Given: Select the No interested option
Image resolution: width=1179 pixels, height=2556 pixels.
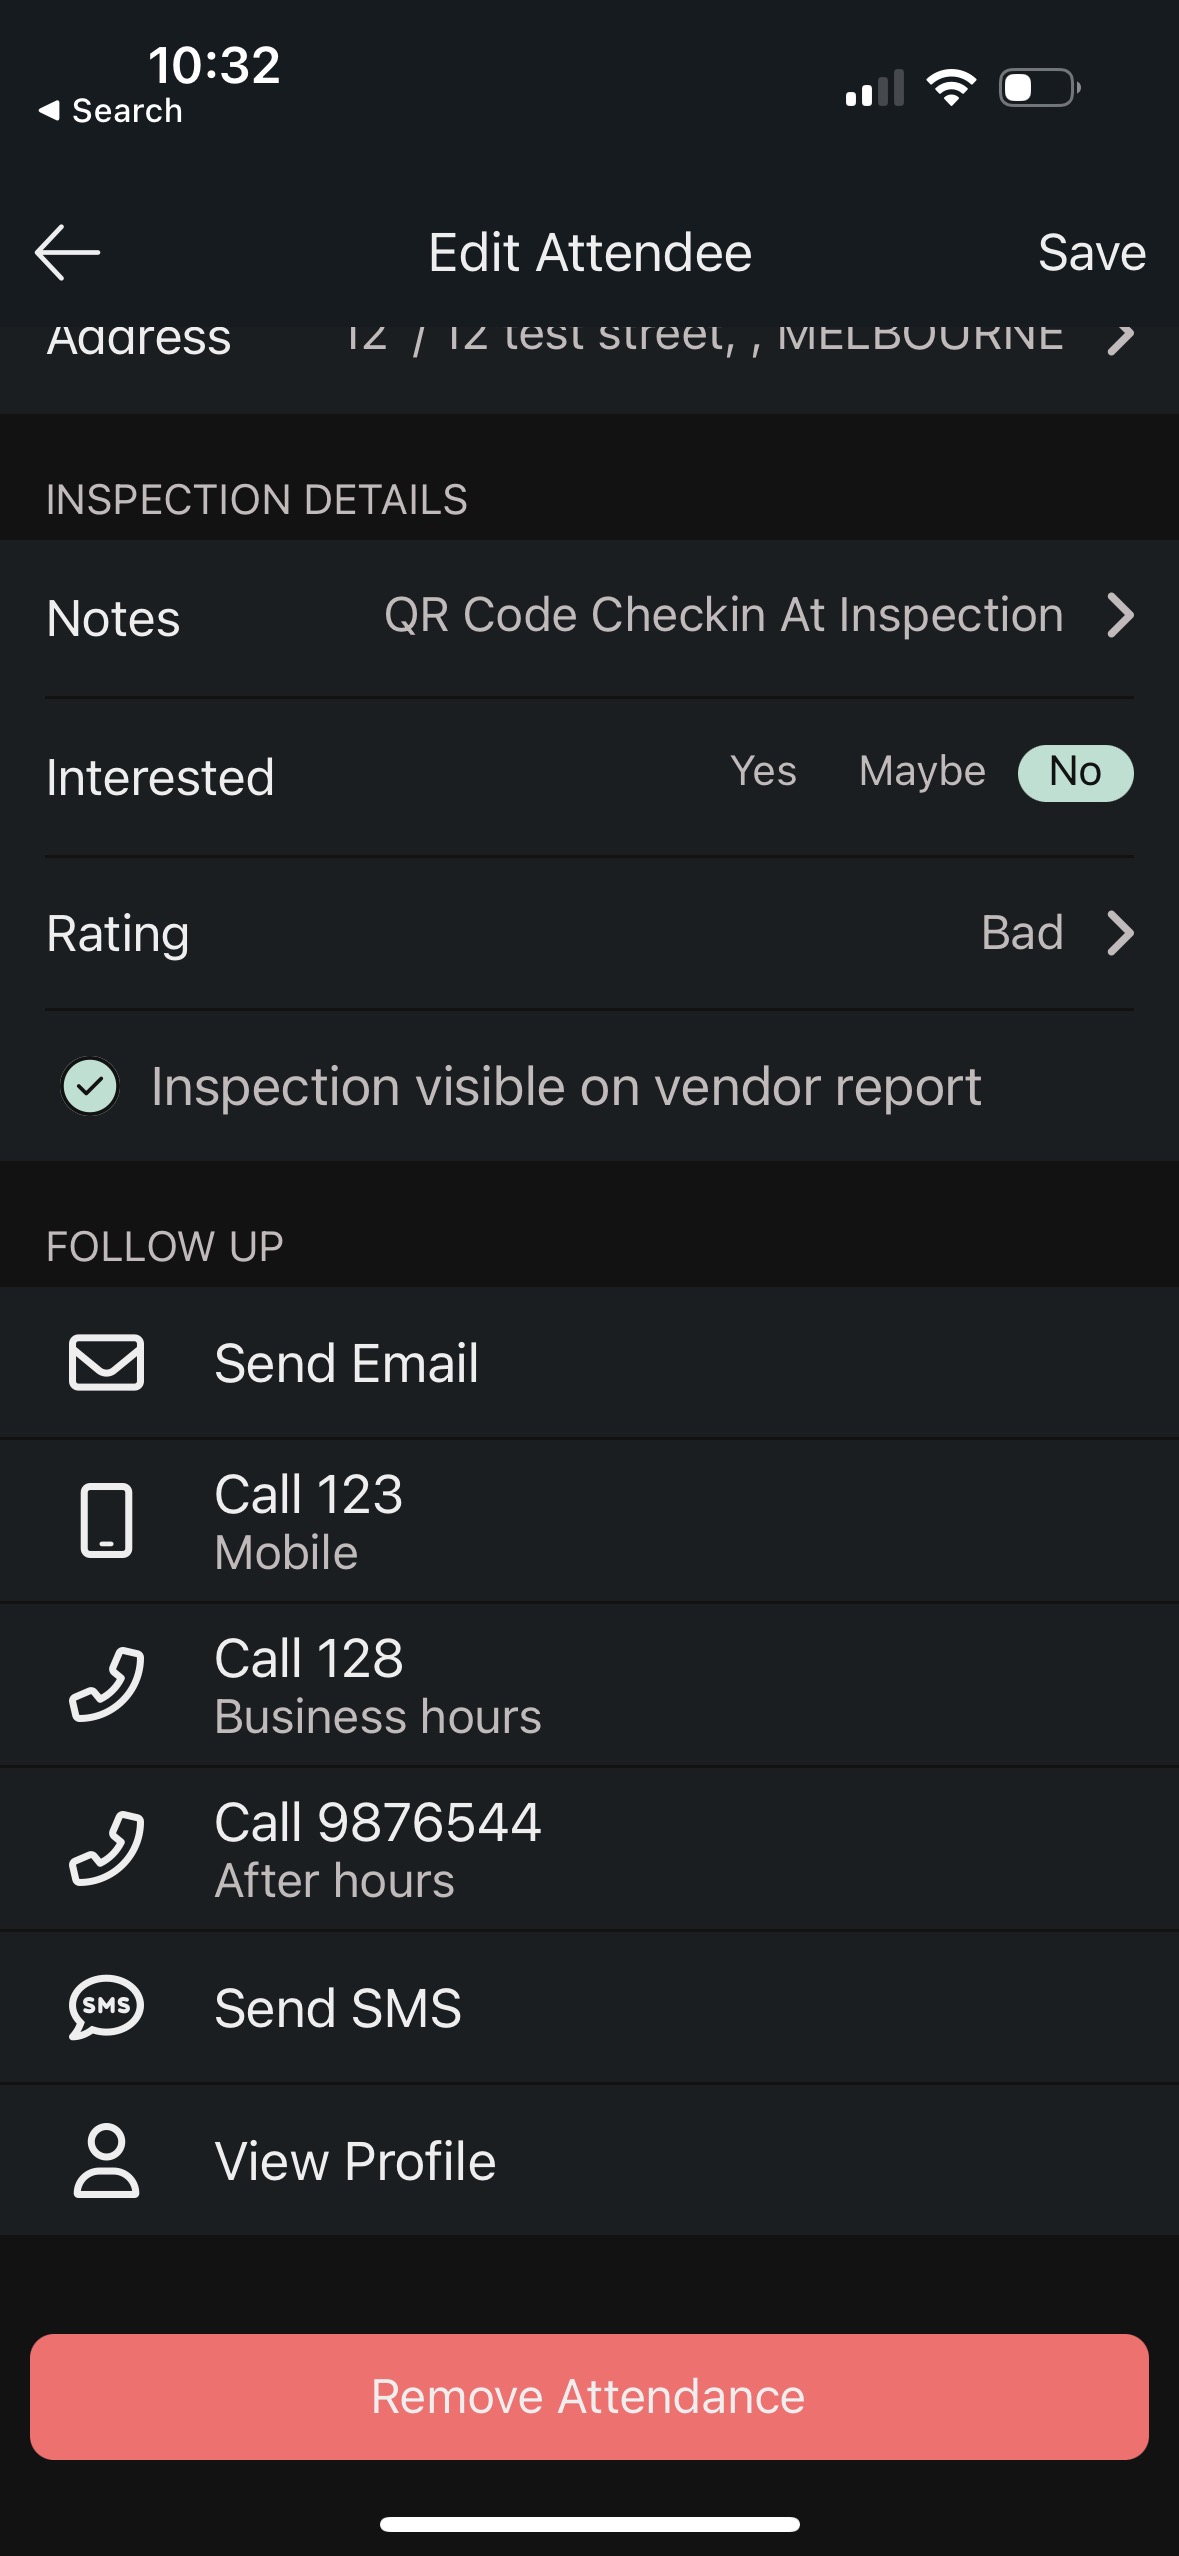Looking at the screenshot, I should point(1075,772).
